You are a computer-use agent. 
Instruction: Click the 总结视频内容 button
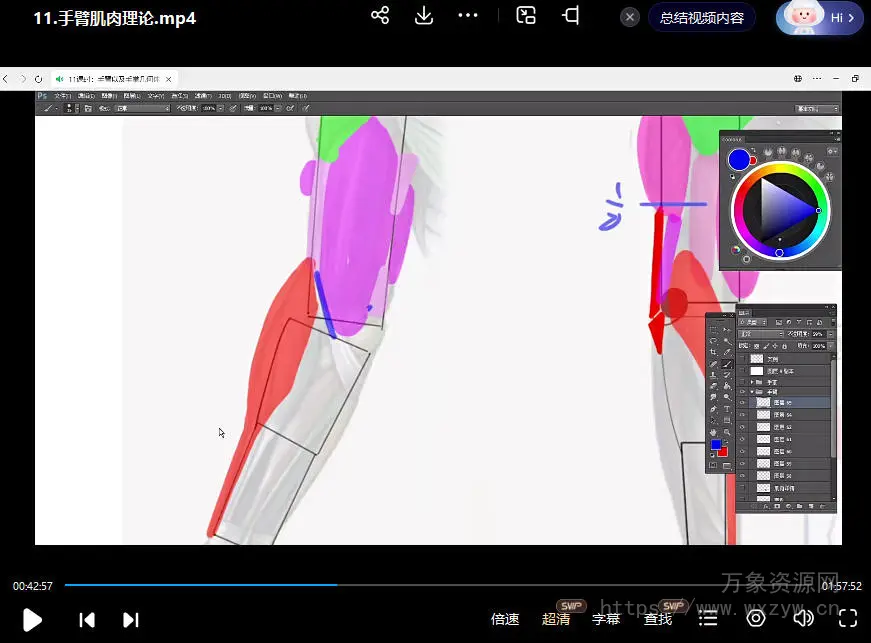[702, 18]
